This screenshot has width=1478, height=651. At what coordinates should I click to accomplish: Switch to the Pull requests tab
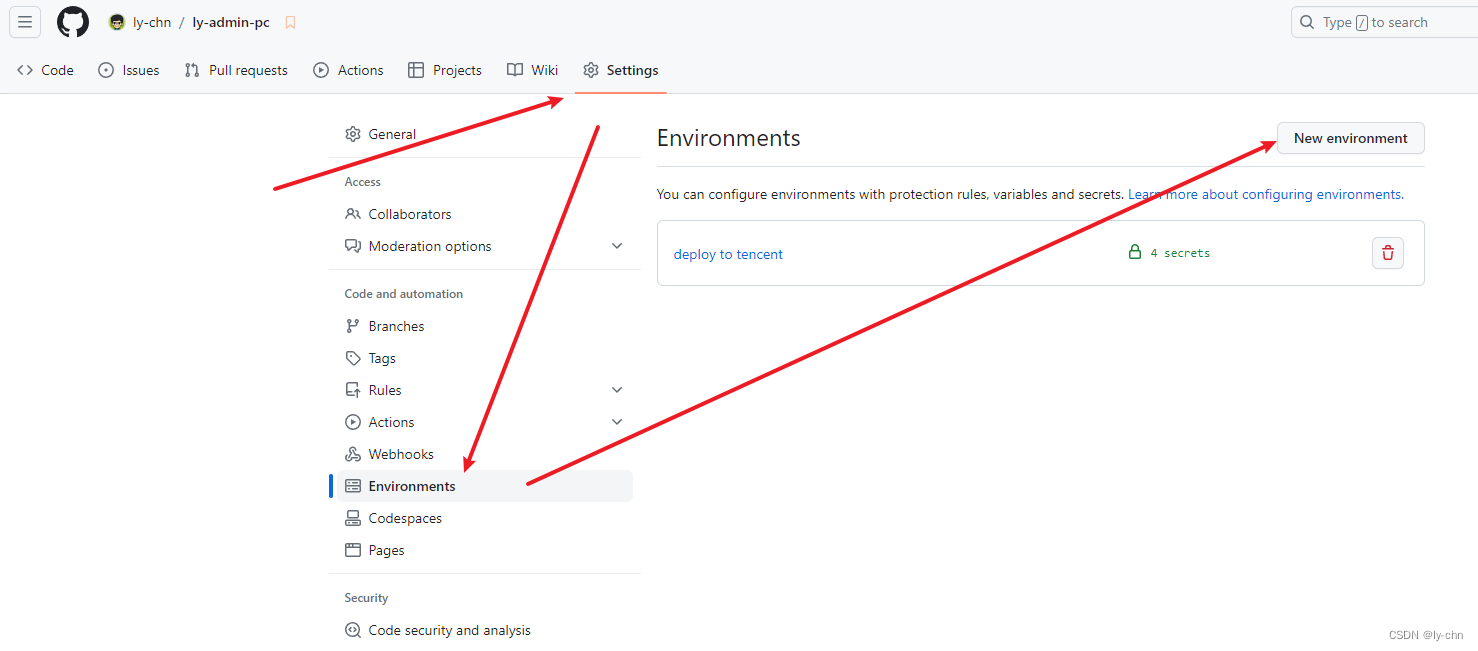[x=236, y=70]
